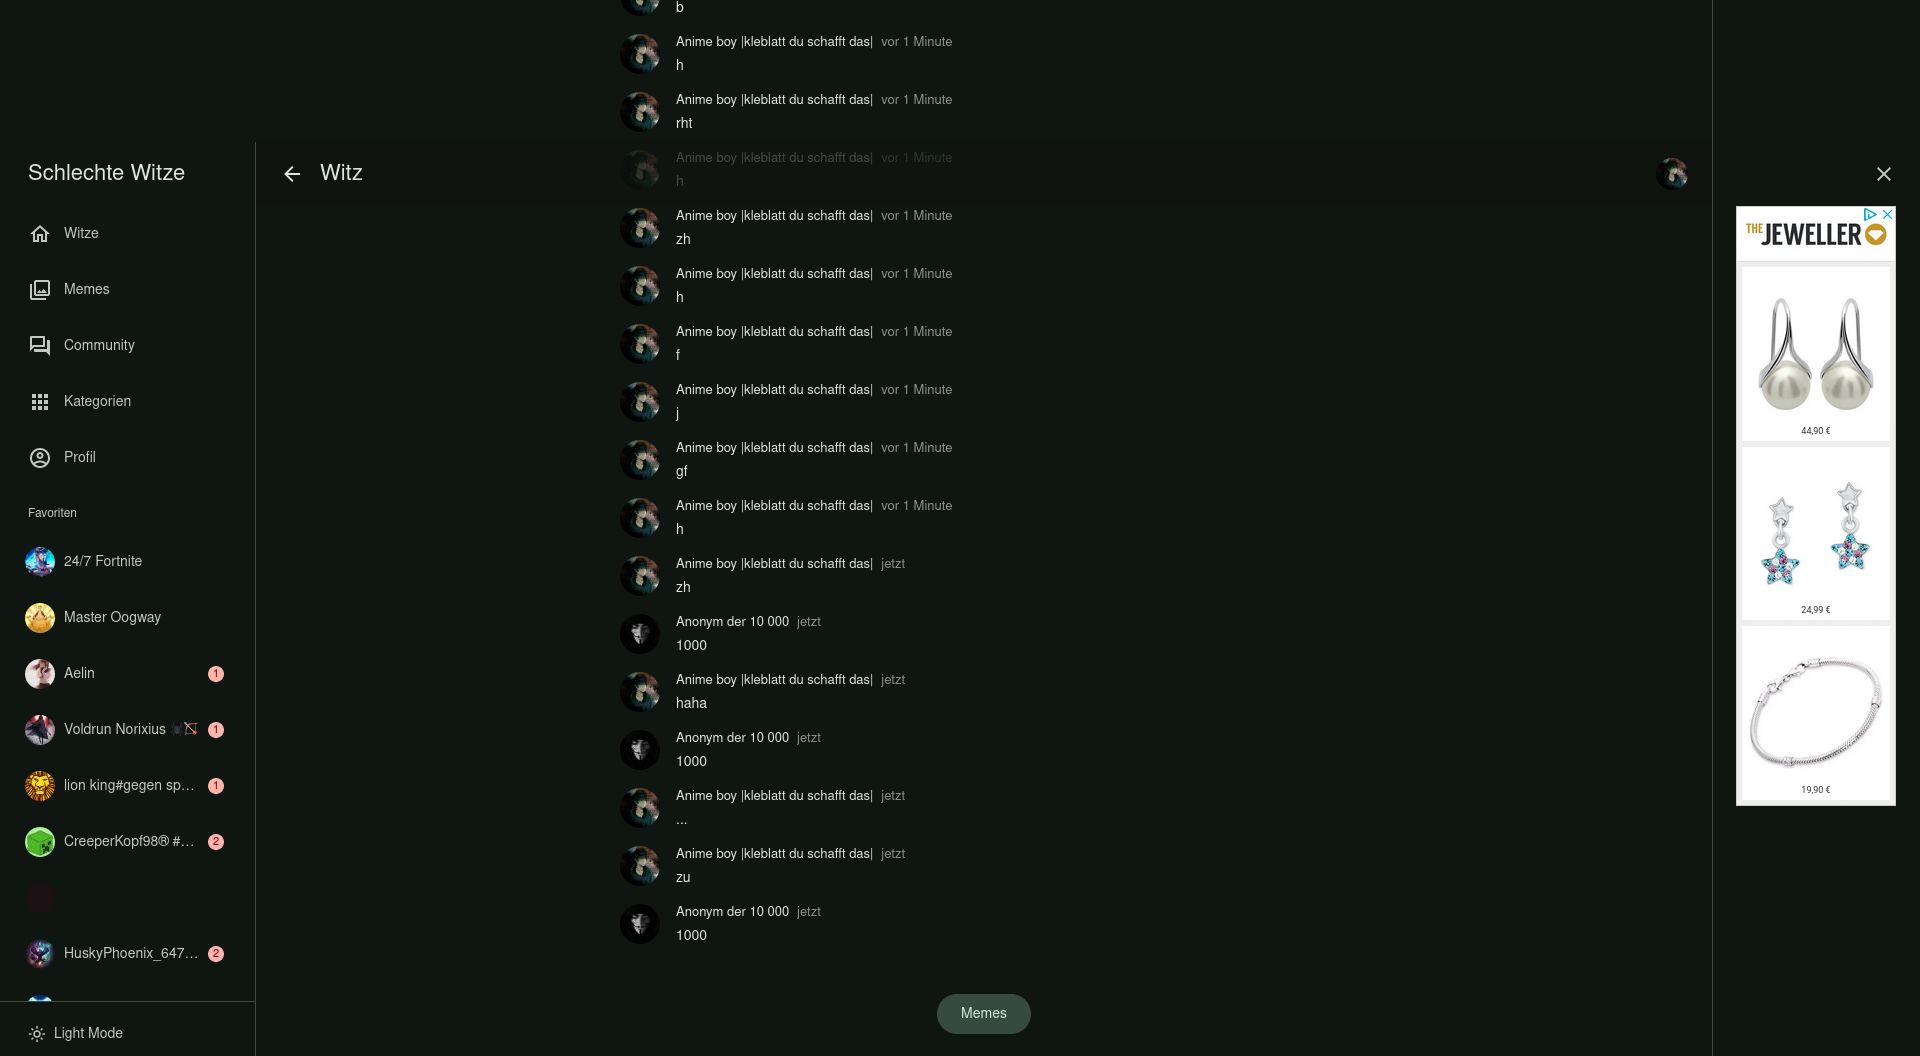Viewport: 1920px width, 1056px height.
Task: Open the Kategorien grid icon
Action: pyautogui.click(x=40, y=402)
